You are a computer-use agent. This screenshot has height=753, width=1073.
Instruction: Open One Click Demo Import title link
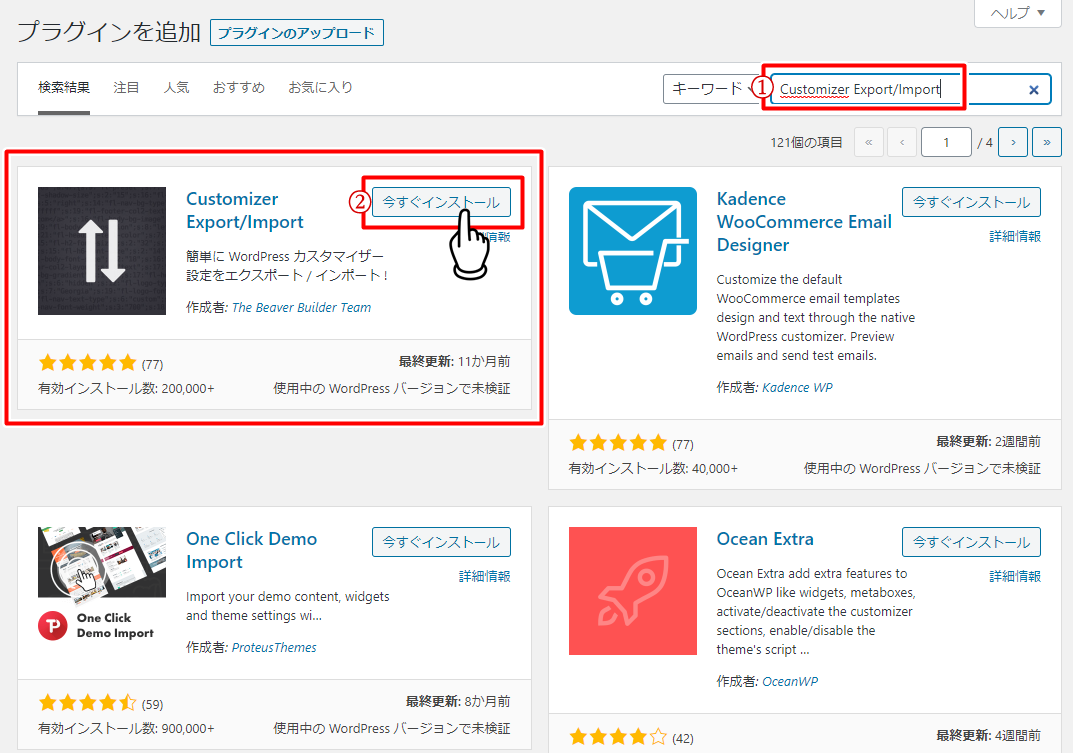pos(252,550)
